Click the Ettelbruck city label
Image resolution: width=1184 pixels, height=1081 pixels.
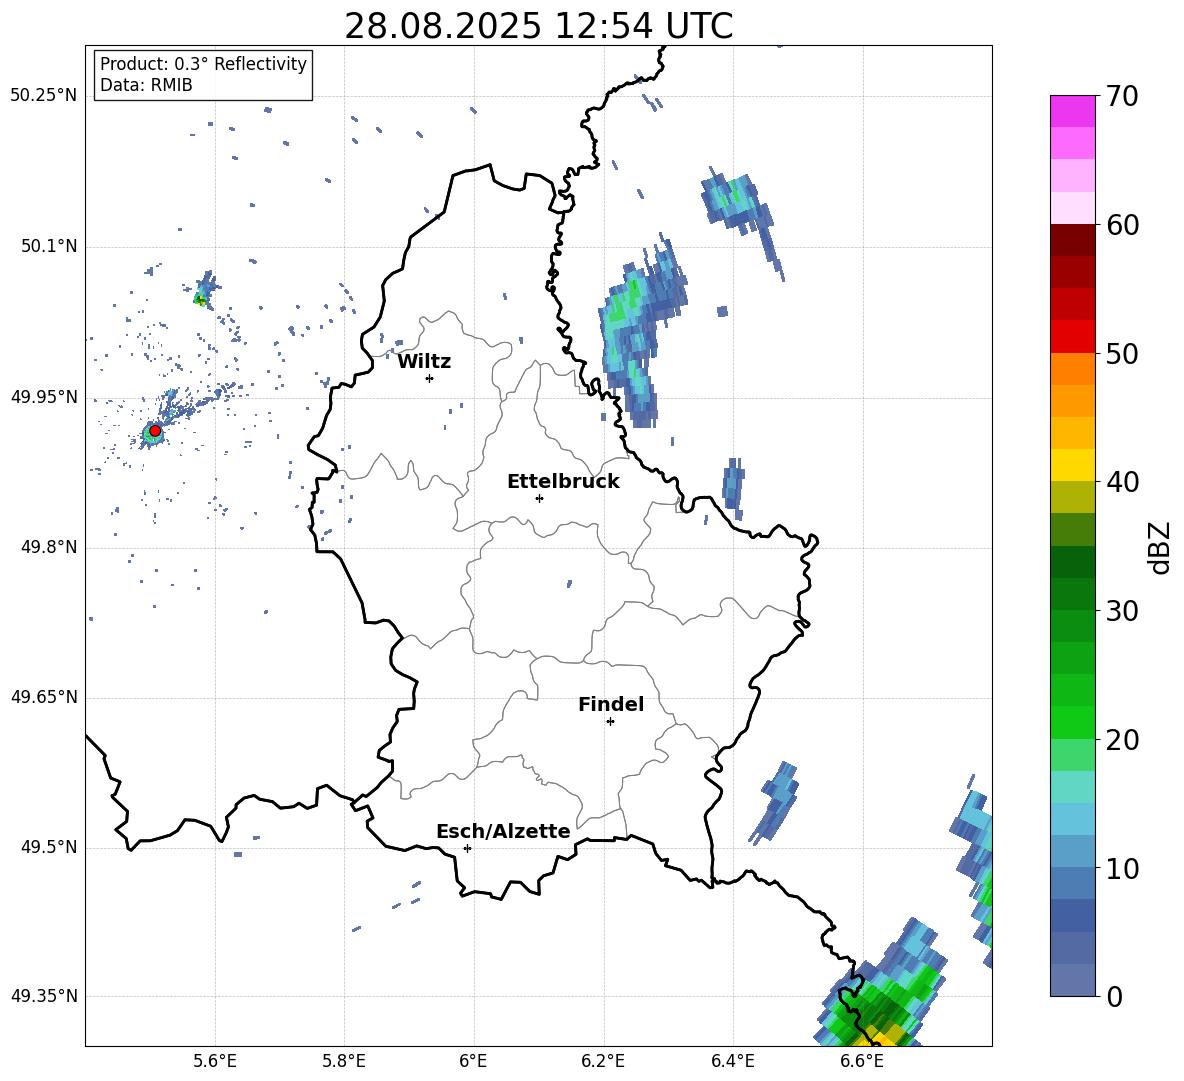tap(563, 482)
